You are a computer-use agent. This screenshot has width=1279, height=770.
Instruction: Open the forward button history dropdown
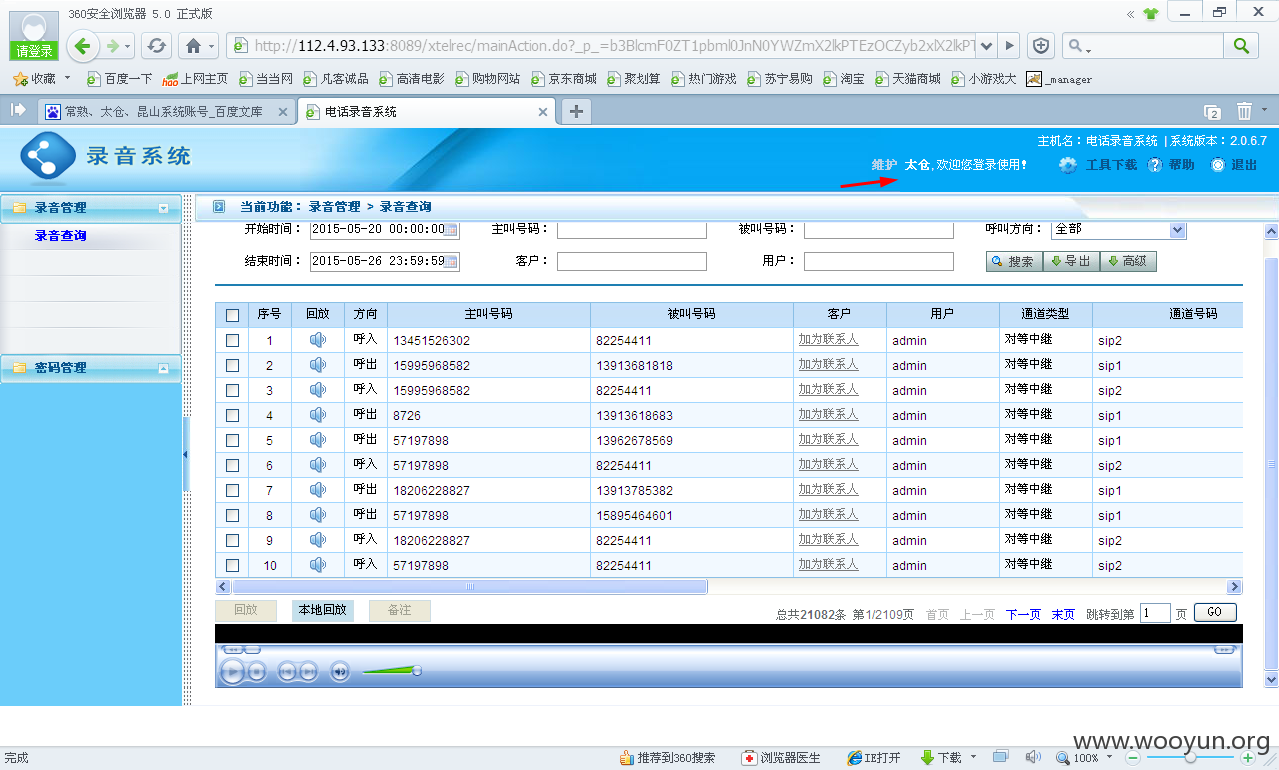coord(128,47)
